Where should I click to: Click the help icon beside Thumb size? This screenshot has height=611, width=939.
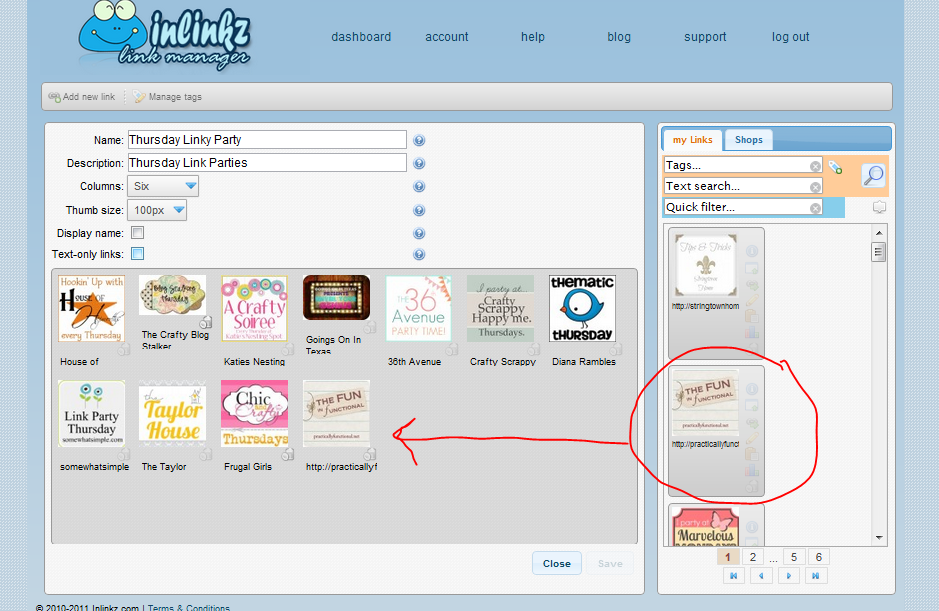pyautogui.click(x=419, y=210)
